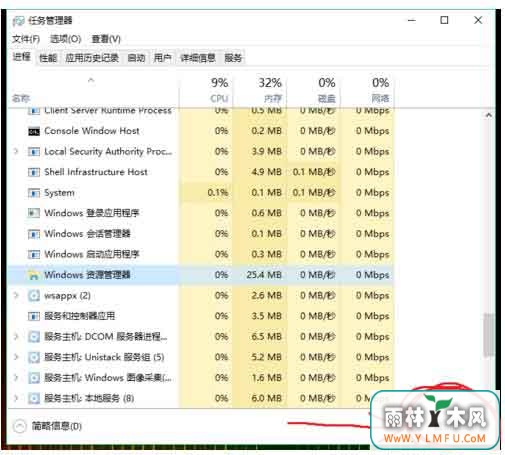
Task: Click the Windows 资源管理器 folder icon
Action: [34, 275]
